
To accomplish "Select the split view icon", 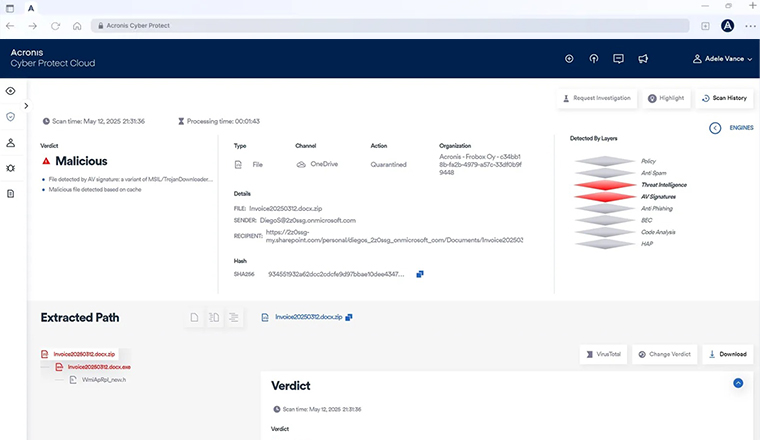I will click(214, 317).
